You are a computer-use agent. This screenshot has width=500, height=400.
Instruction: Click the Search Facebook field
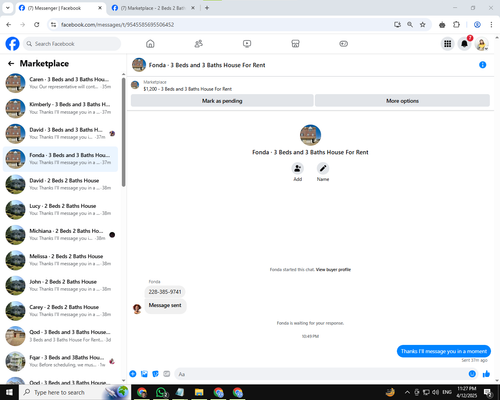click(x=72, y=44)
